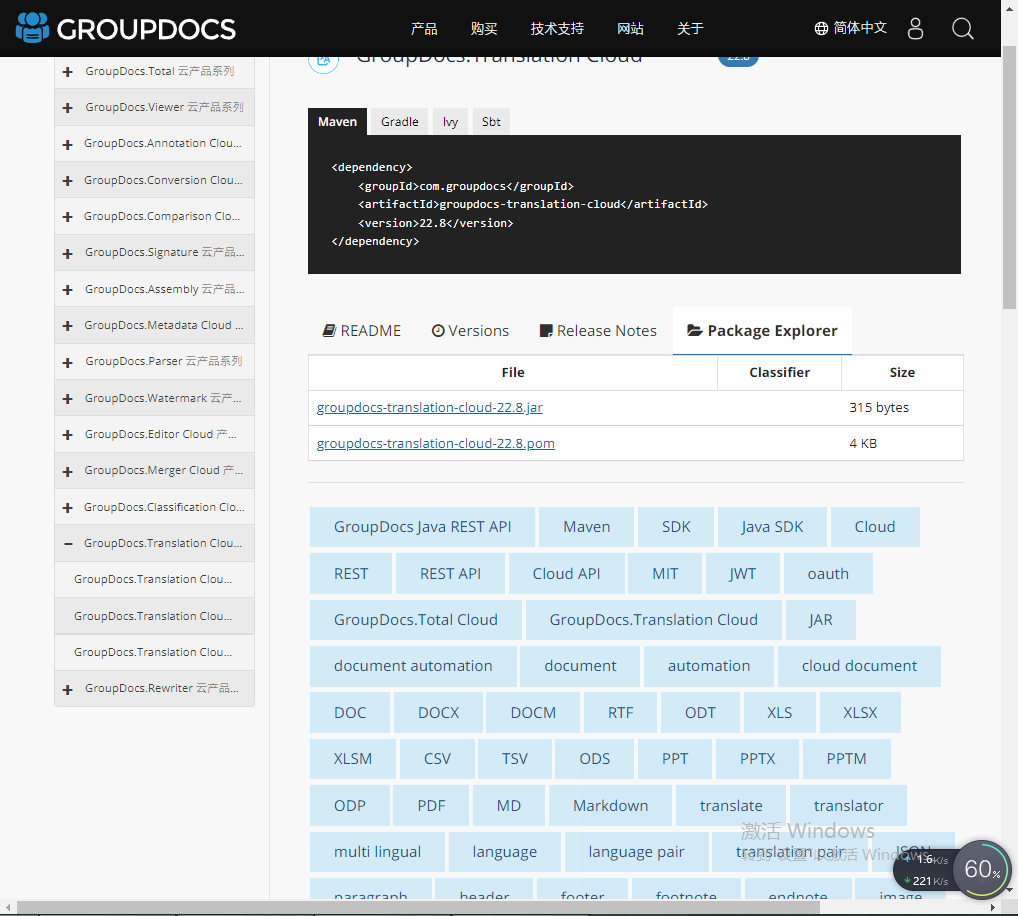Switch to the Ivy tab
This screenshot has height=916, width=1018.
(x=451, y=121)
